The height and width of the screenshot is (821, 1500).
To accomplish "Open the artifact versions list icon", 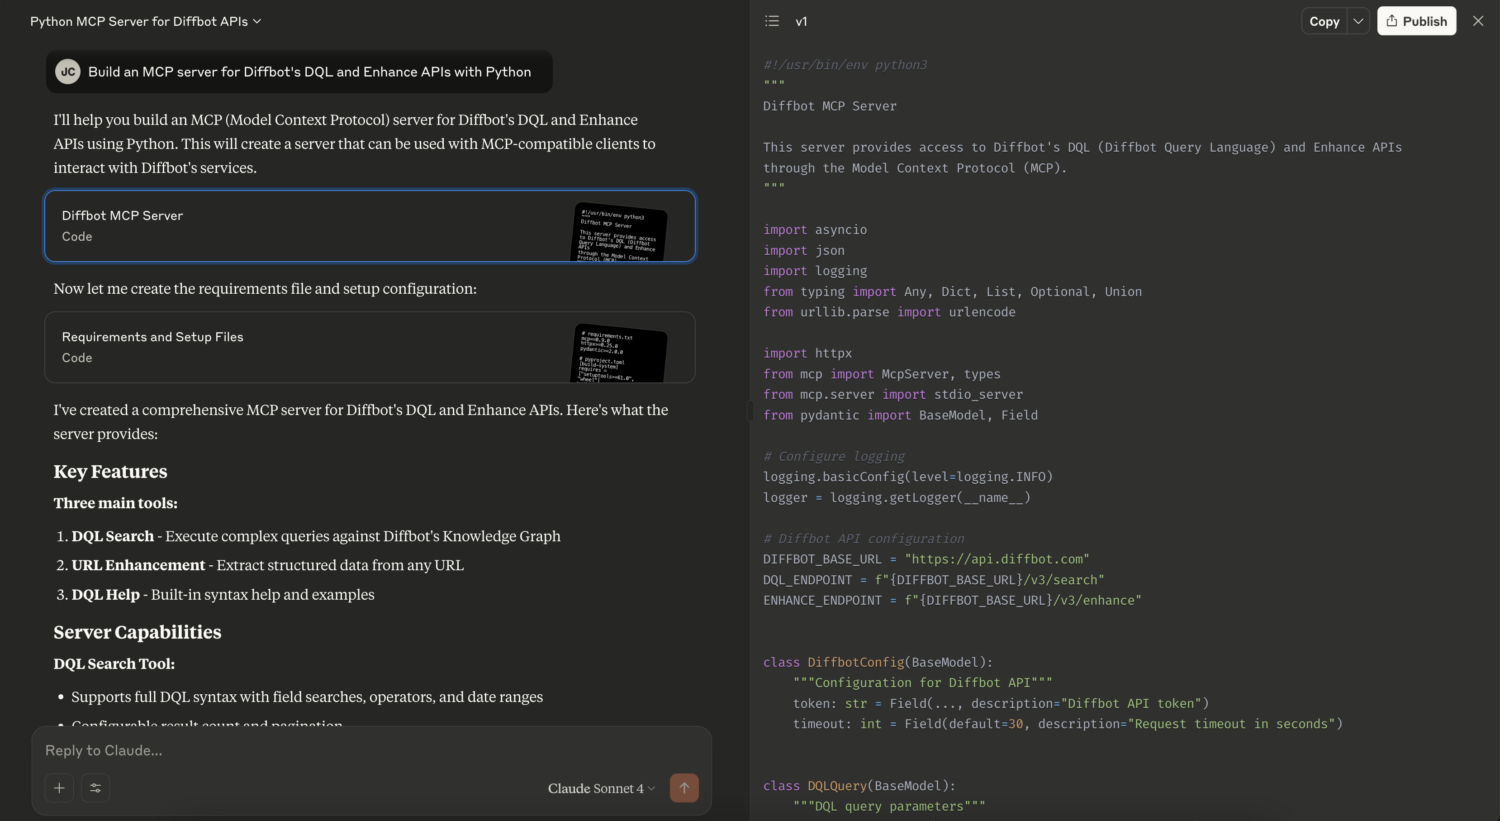I will (772, 21).
